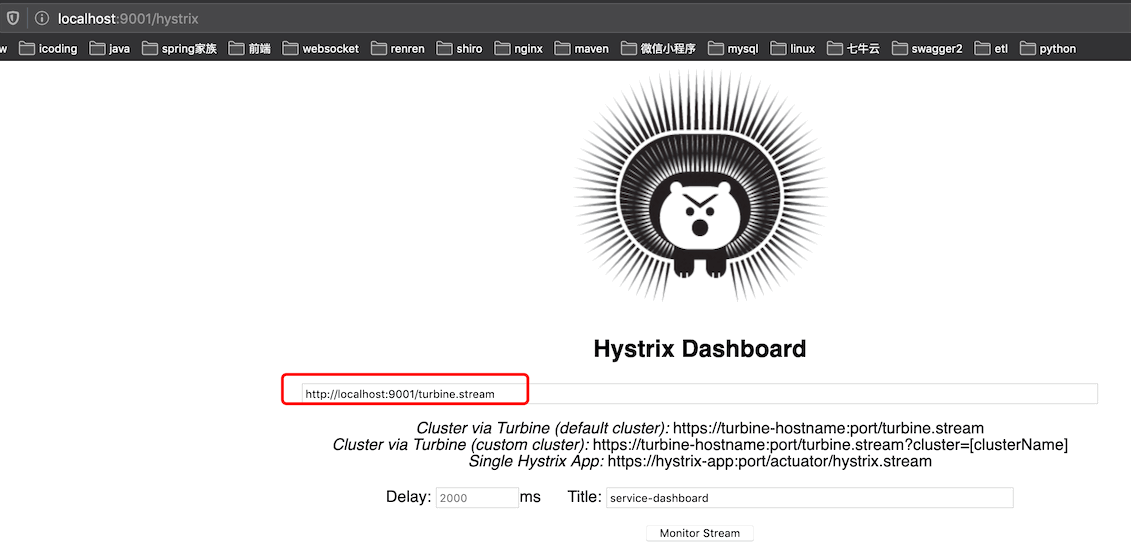This screenshot has width=1131, height=552.
Task: Click the Single Hystrix App example URL
Action: click(x=770, y=461)
